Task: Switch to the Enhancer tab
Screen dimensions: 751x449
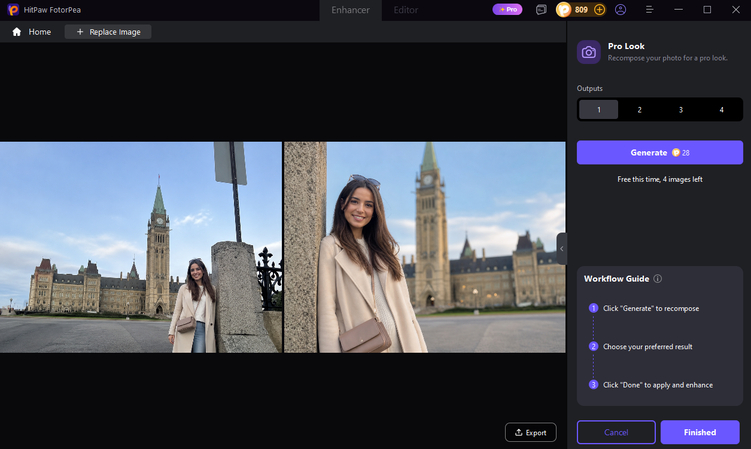Action: click(x=350, y=10)
